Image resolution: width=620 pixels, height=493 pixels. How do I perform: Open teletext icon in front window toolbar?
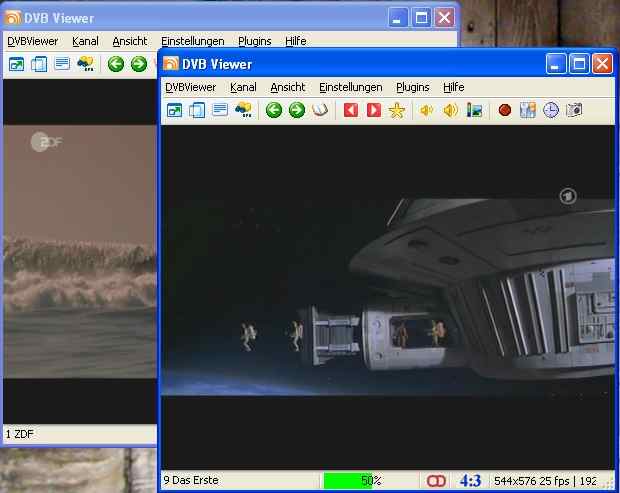[x=220, y=110]
